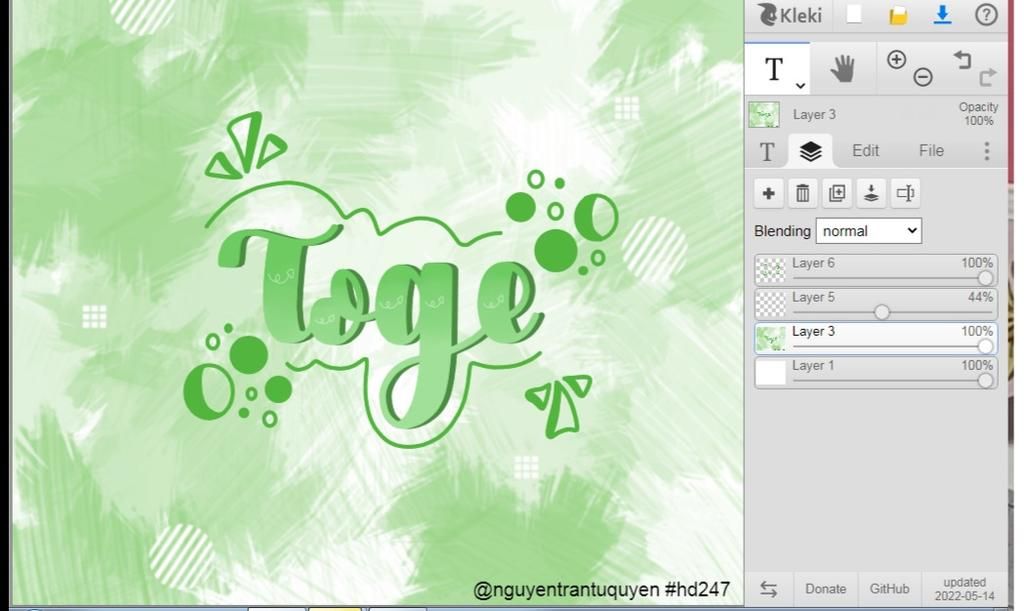This screenshot has height=611, width=1024.
Task: Open the help question mark icon
Action: coord(986,14)
